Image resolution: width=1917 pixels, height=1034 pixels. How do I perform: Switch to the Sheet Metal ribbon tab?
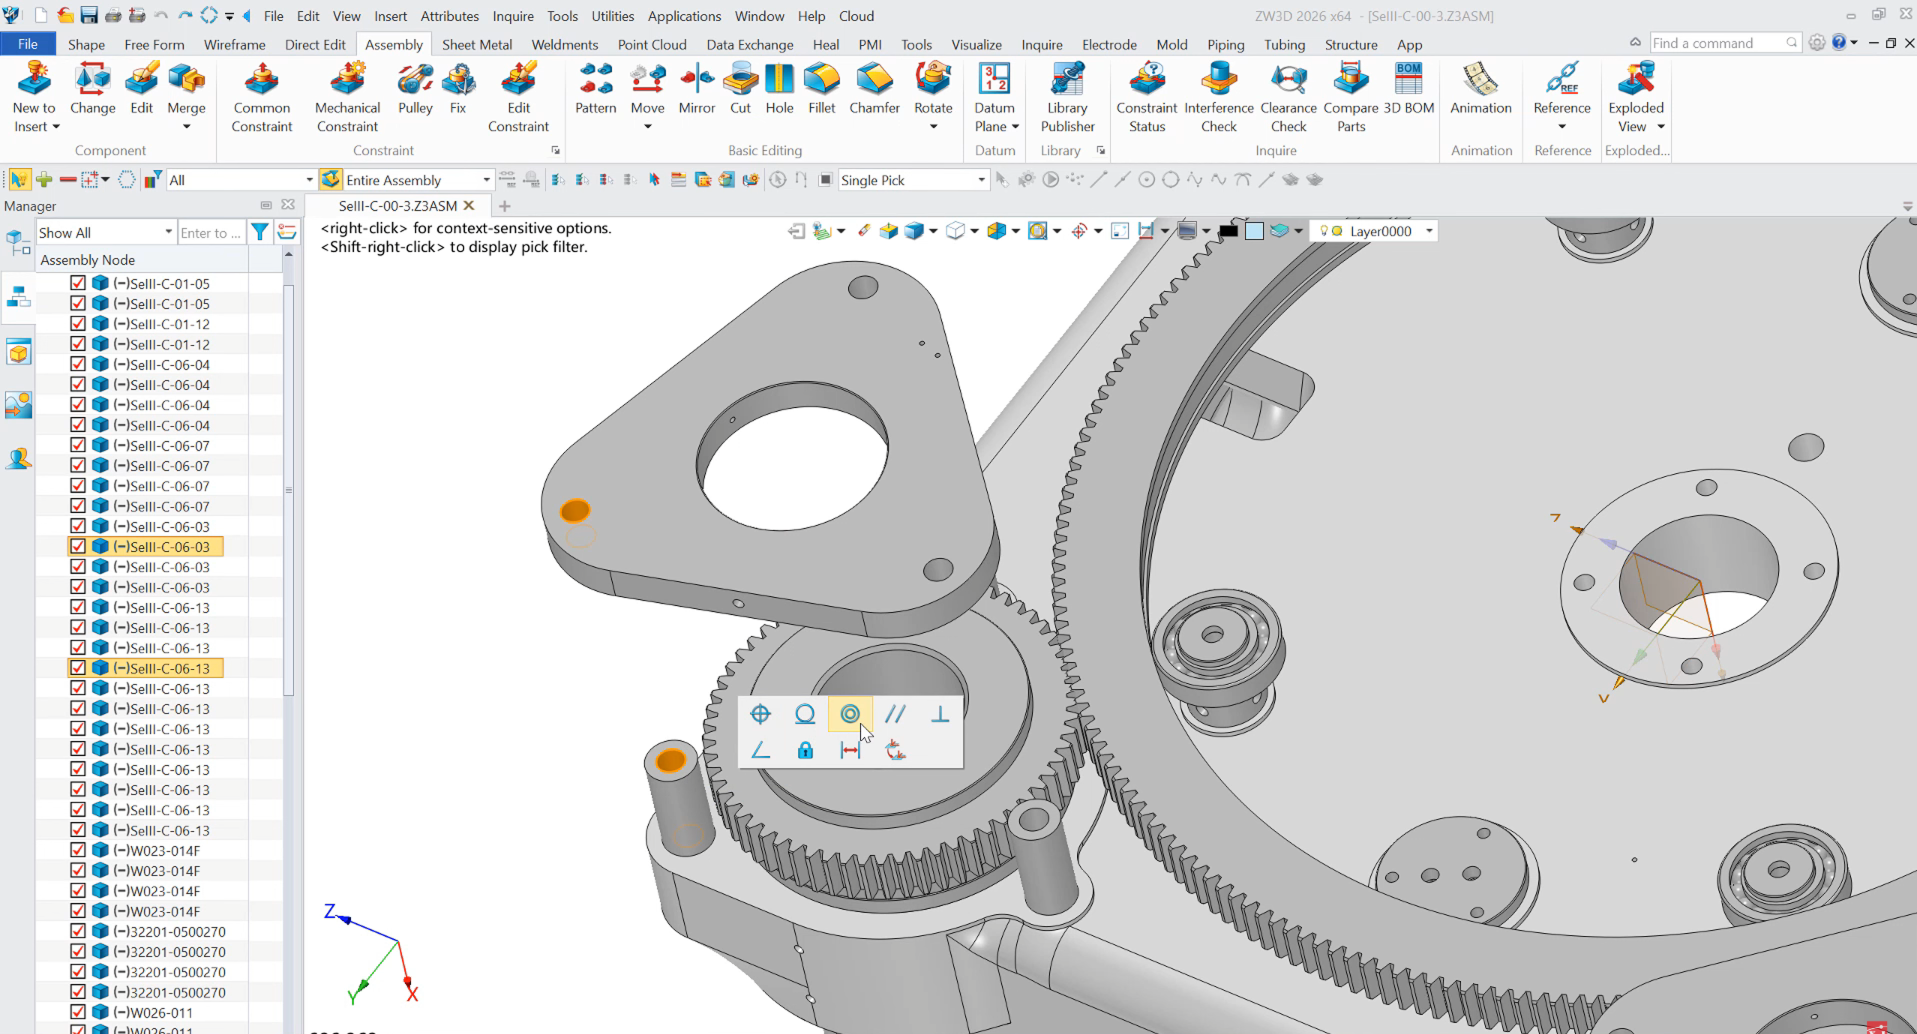(x=477, y=44)
